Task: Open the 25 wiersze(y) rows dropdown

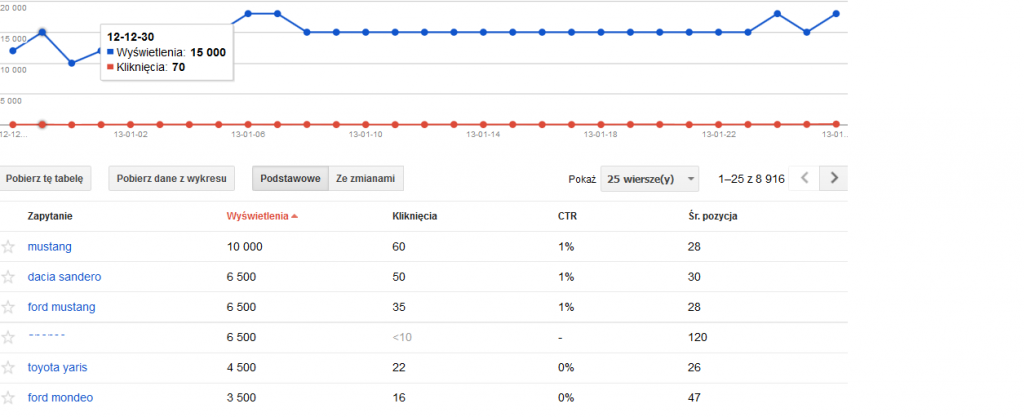Action: point(648,180)
